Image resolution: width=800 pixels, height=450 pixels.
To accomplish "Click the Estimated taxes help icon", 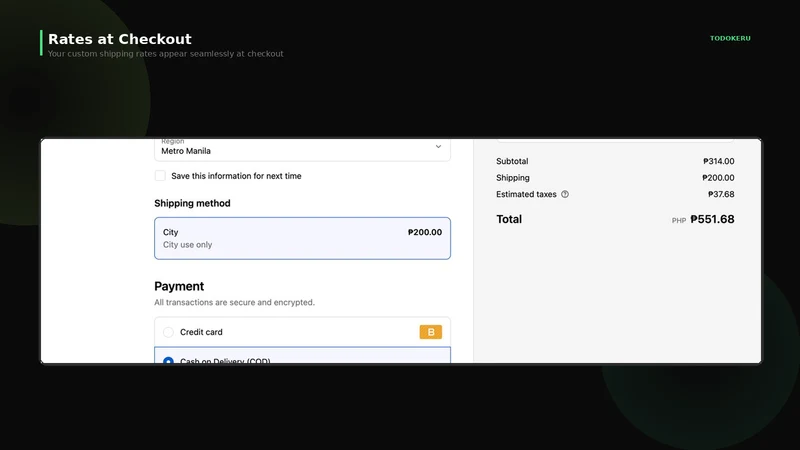I will click(565, 194).
